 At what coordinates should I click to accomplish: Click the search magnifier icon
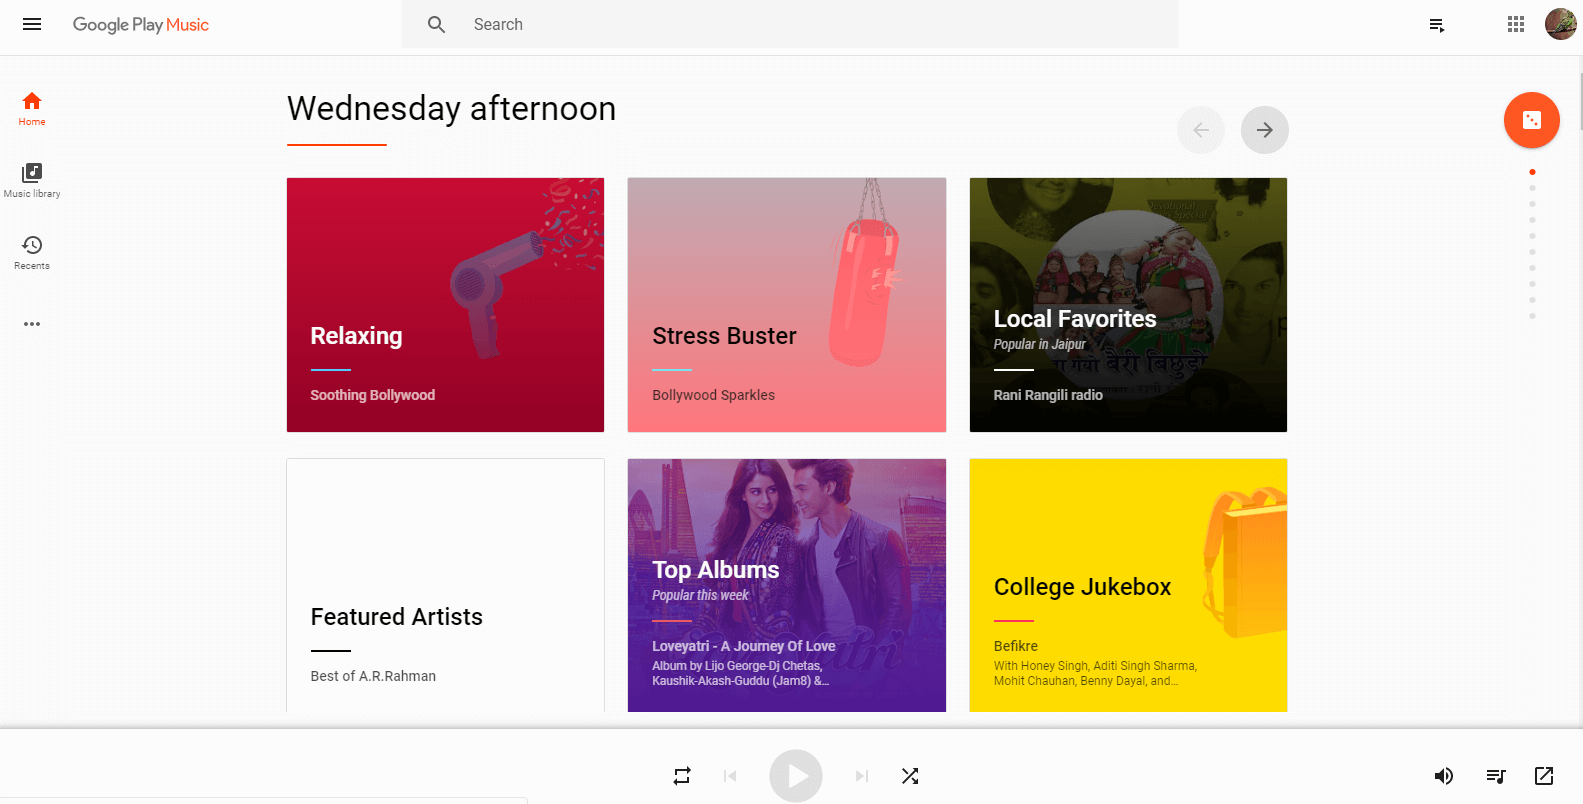436,24
